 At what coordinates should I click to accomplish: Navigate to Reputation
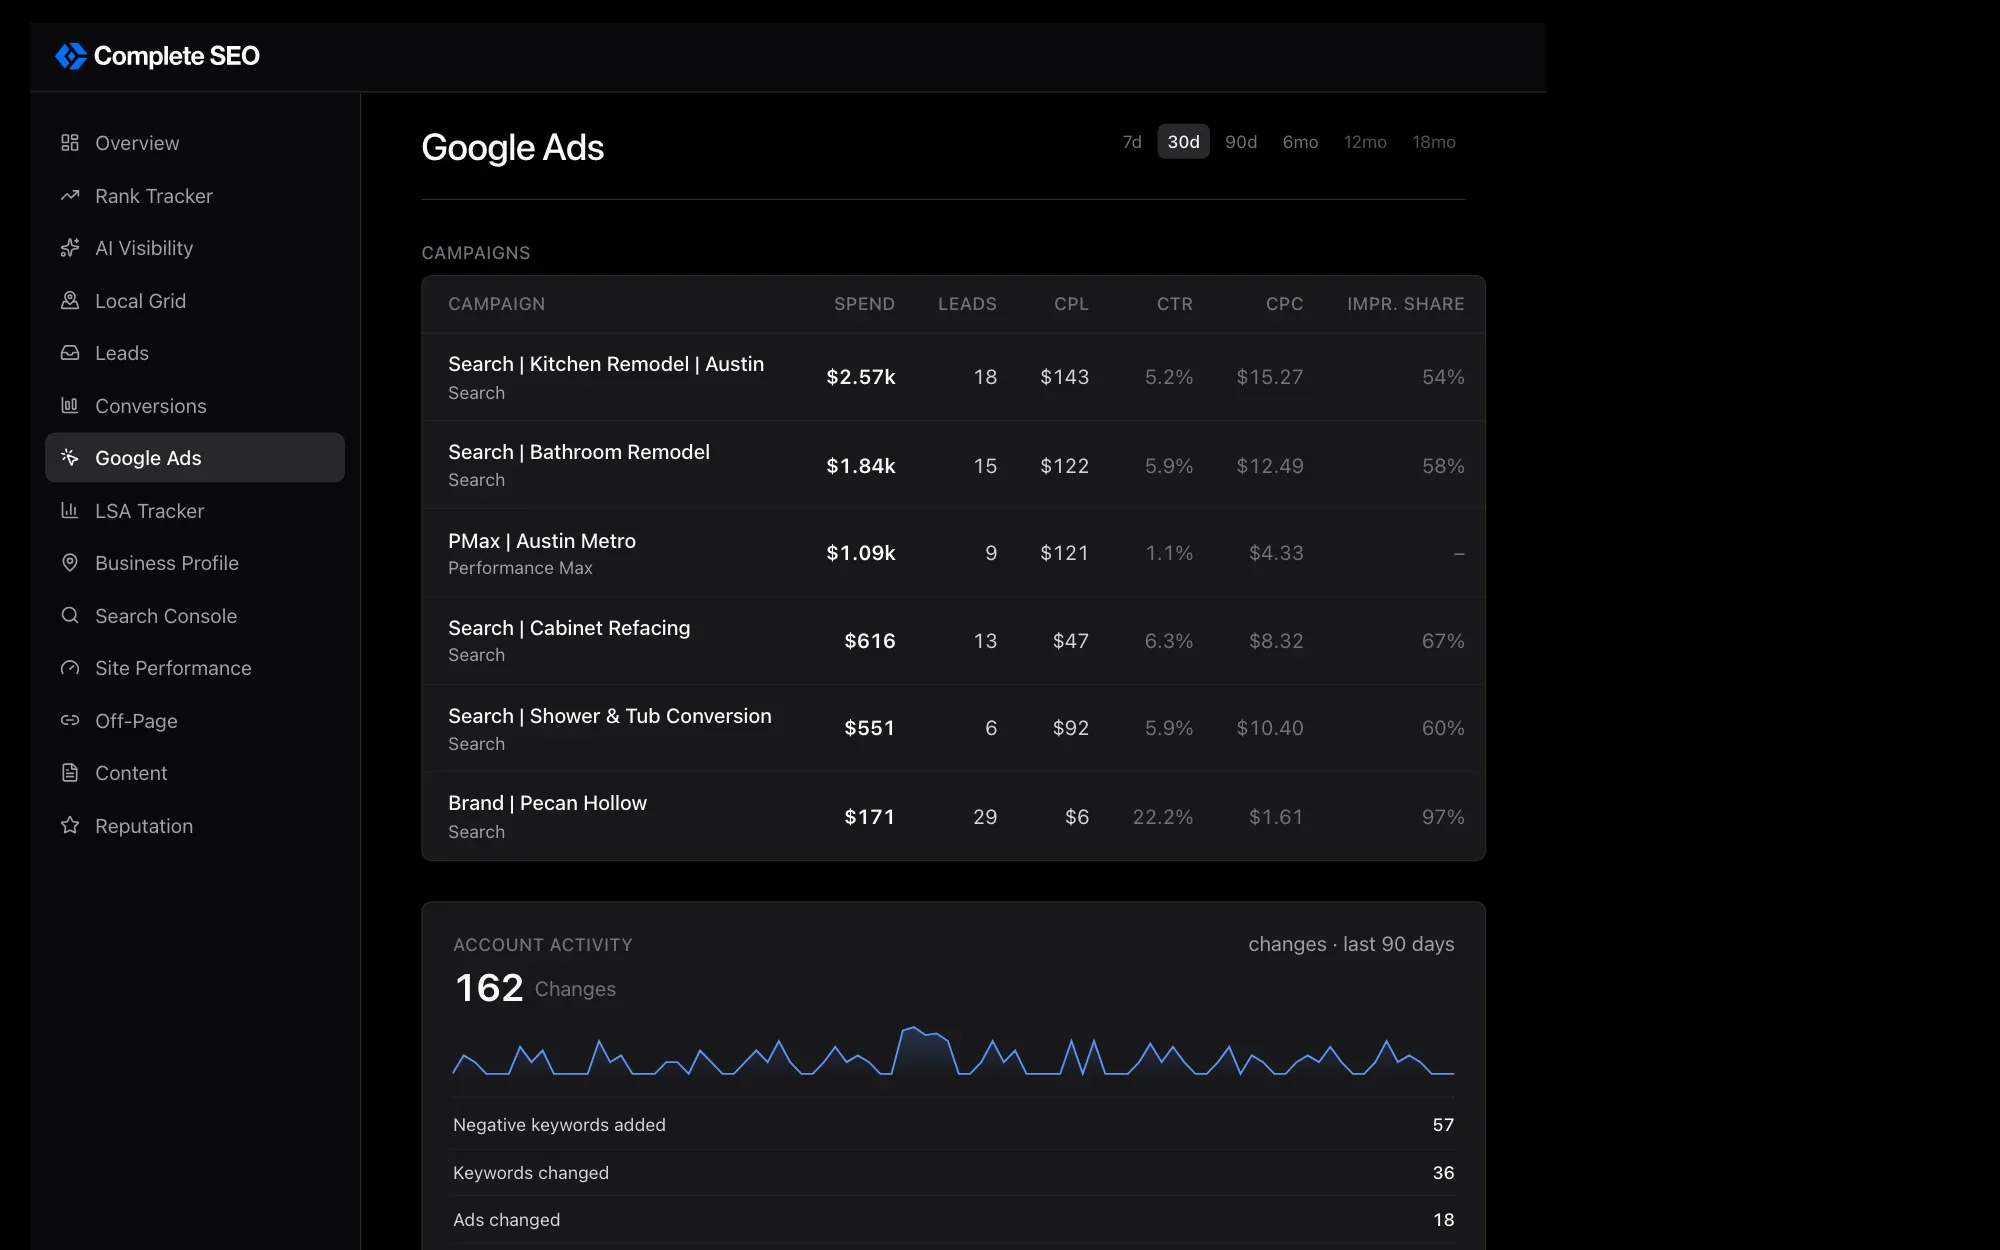(x=195, y=826)
